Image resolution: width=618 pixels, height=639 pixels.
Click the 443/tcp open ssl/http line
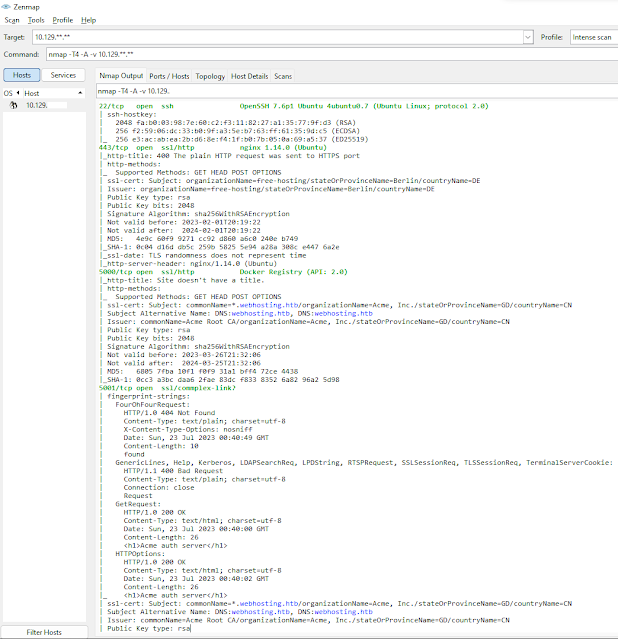(x=212, y=148)
